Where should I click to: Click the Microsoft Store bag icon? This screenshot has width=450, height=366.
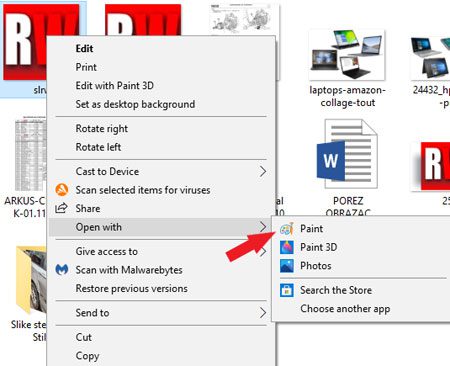(287, 290)
